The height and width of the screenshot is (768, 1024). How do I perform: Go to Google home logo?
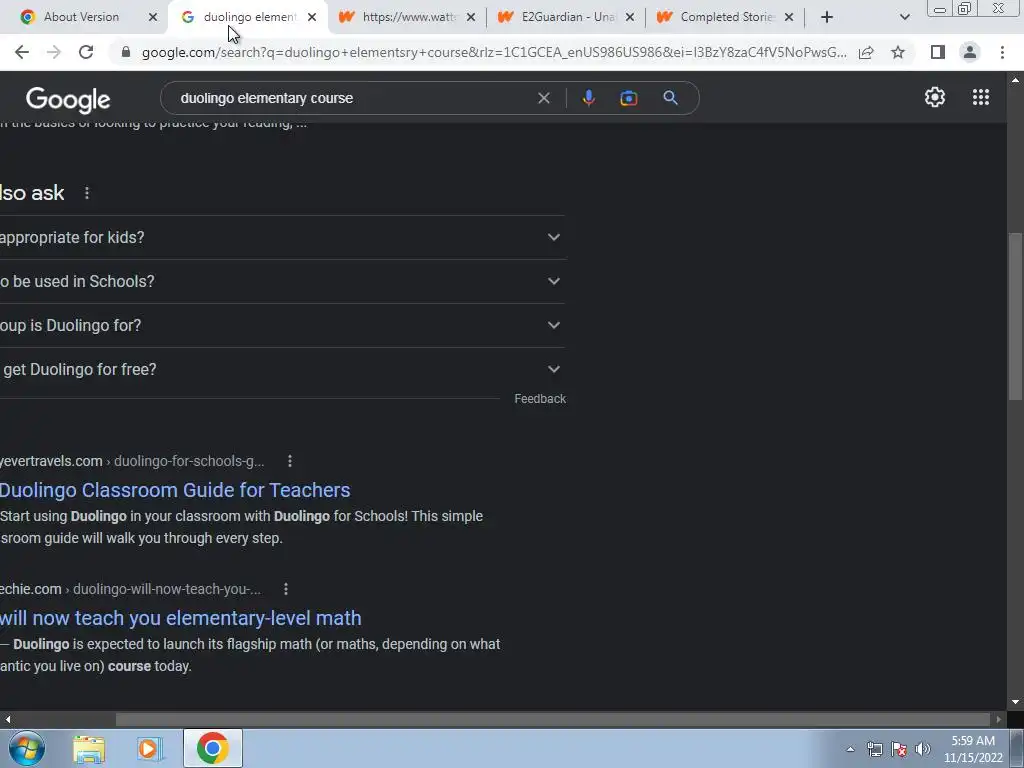pyautogui.click(x=68, y=100)
